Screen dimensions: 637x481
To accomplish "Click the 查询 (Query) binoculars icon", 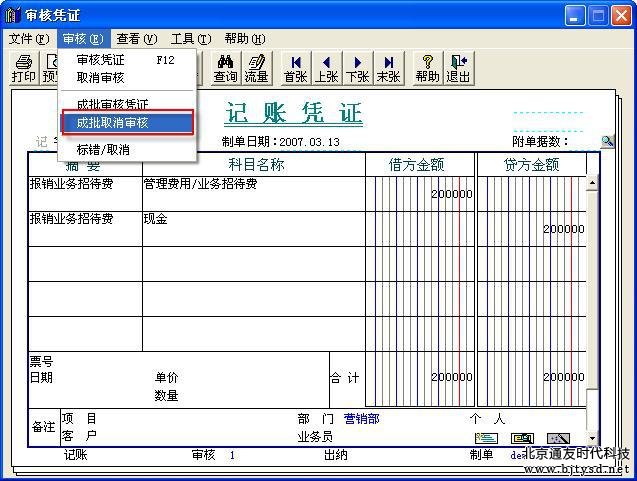I will 225,68.
